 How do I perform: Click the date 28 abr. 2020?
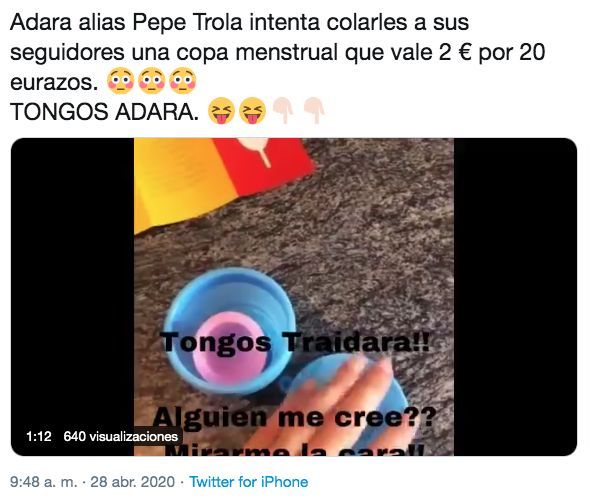132,482
